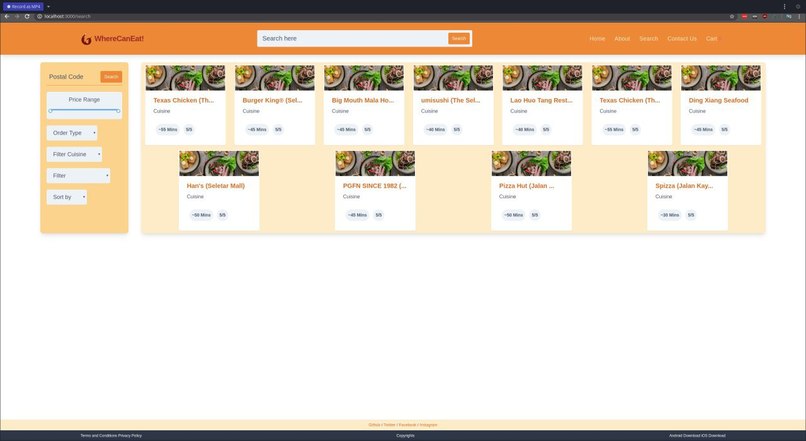806x441 pixels.
Task: Open the Search nav item in the header
Action: 648,39
